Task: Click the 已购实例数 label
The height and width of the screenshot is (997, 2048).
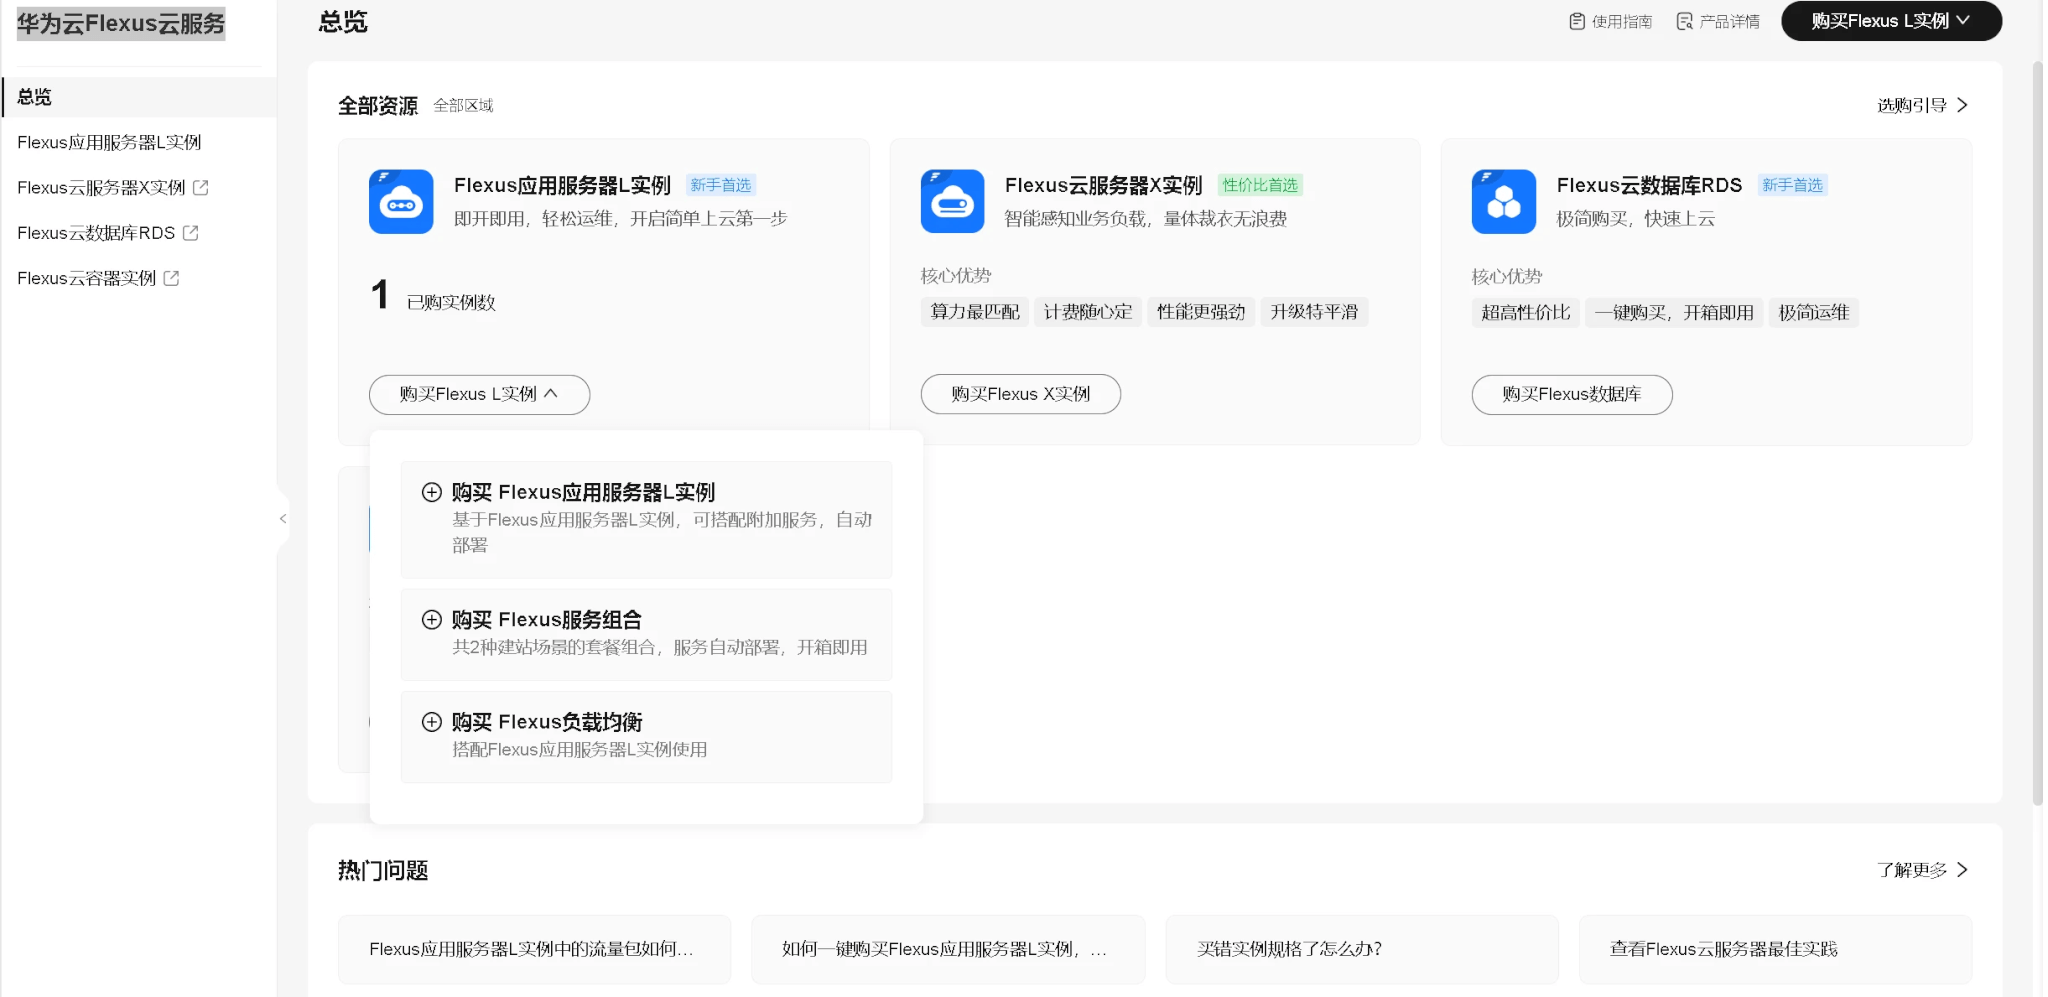Action: 451,302
